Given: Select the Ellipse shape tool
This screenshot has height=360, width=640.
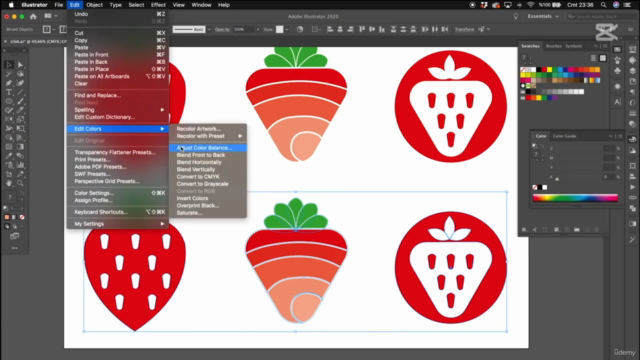Looking at the screenshot, I should pos(9,101).
